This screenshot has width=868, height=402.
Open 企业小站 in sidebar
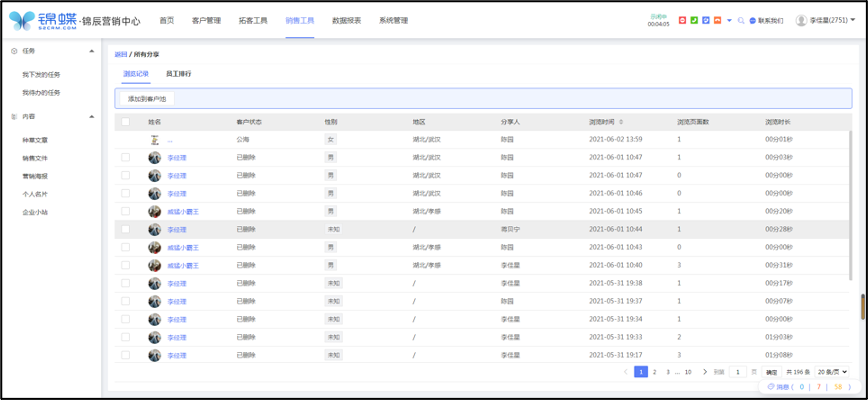[35, 212]
